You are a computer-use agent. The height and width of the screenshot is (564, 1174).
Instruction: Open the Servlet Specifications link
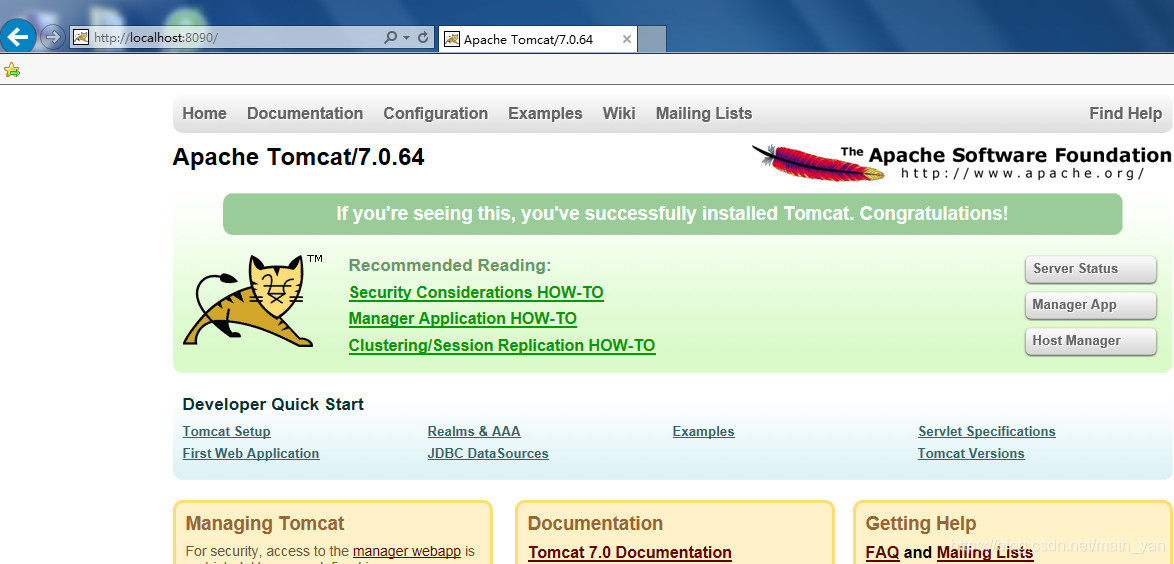point(987,431)
